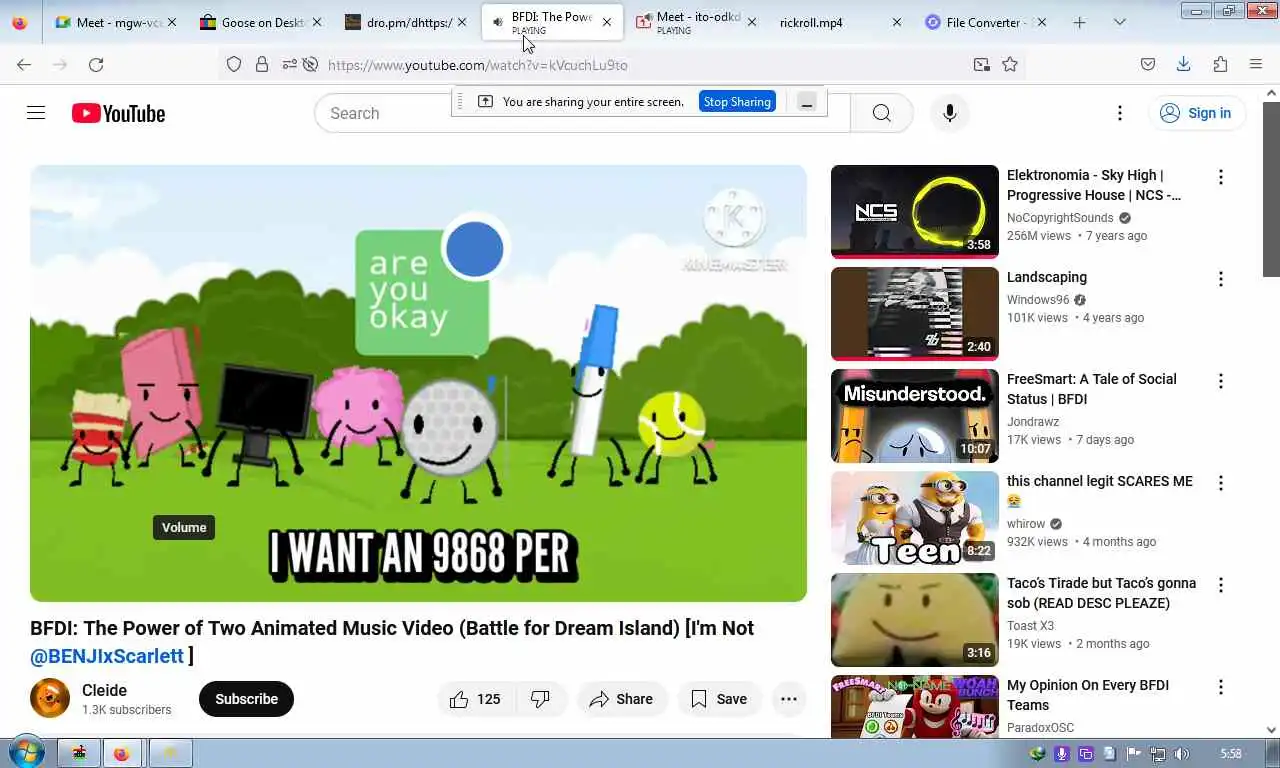Click the taskbar clock showing 5:58
1280x768 pixels.
pyautogui.click(x=1231, y=753)
